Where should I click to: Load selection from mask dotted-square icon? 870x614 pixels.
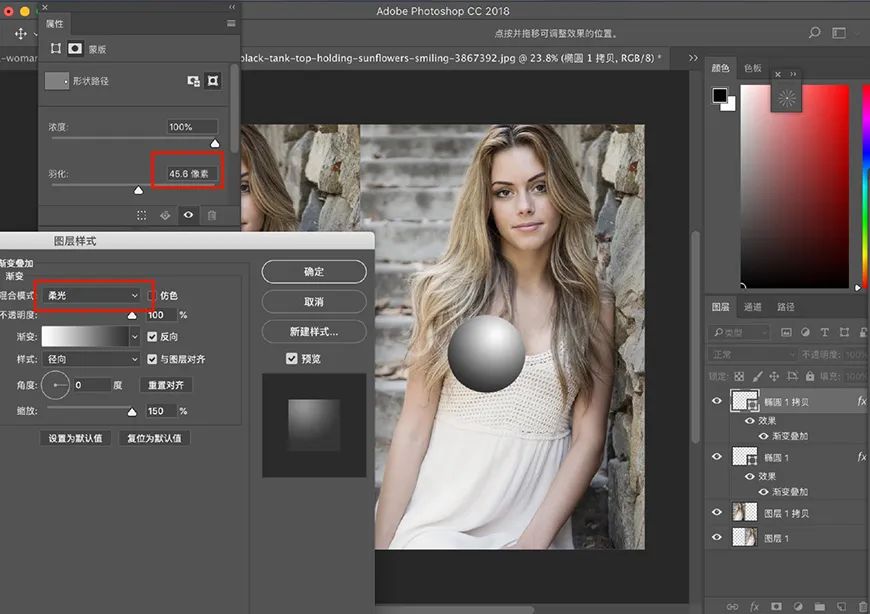click(141, 215)
